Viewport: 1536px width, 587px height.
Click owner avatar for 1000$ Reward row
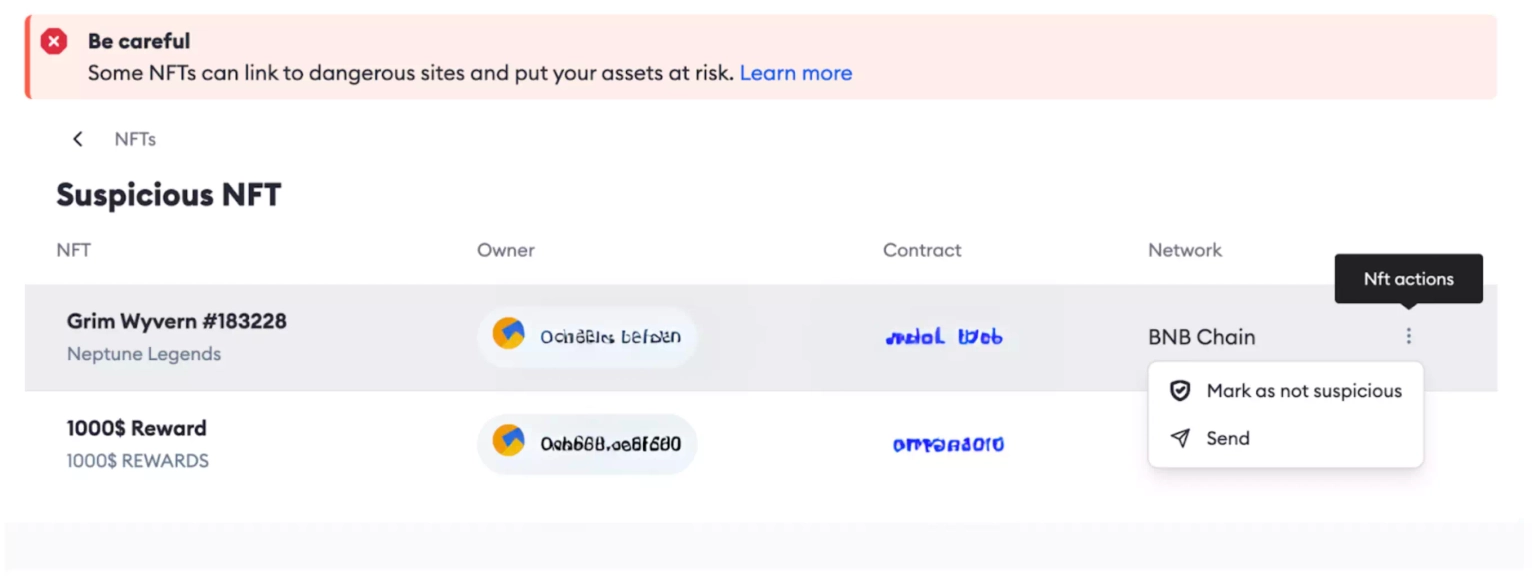[x=508, y=441]
